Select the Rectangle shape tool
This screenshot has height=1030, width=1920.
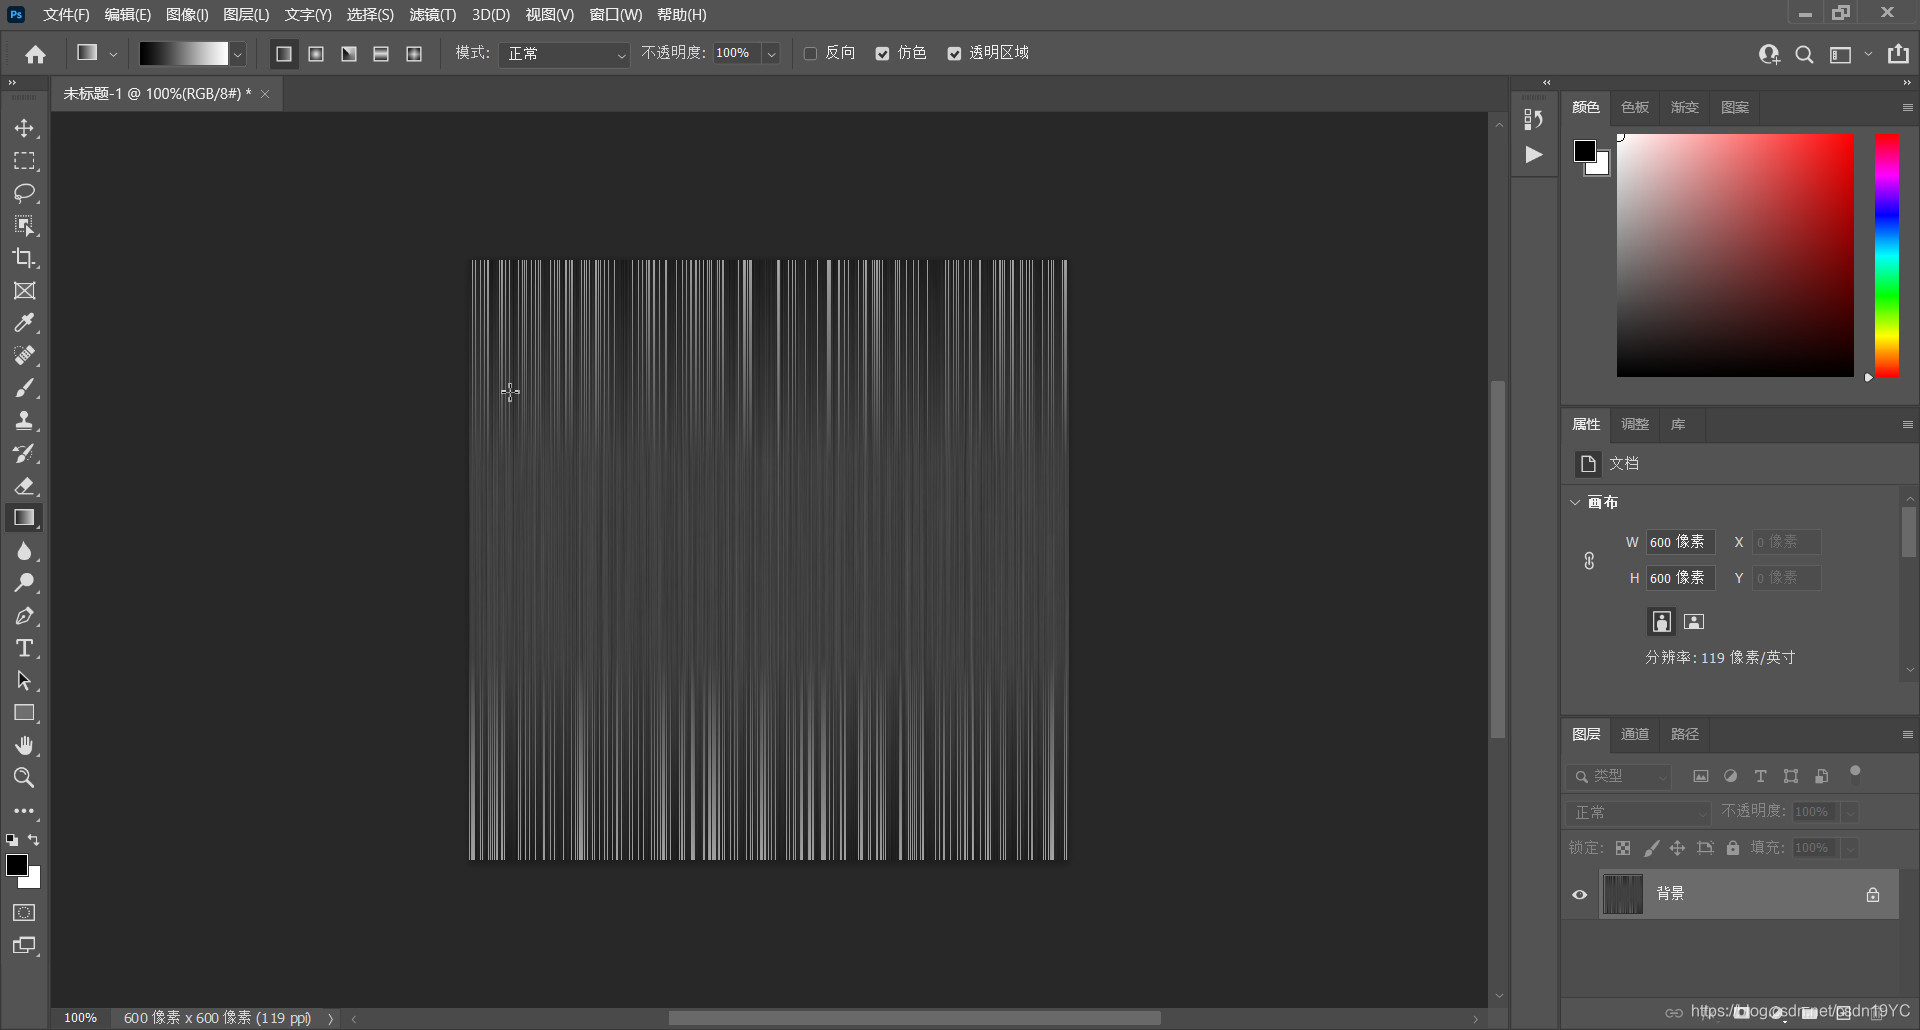(x=24, y=713)
